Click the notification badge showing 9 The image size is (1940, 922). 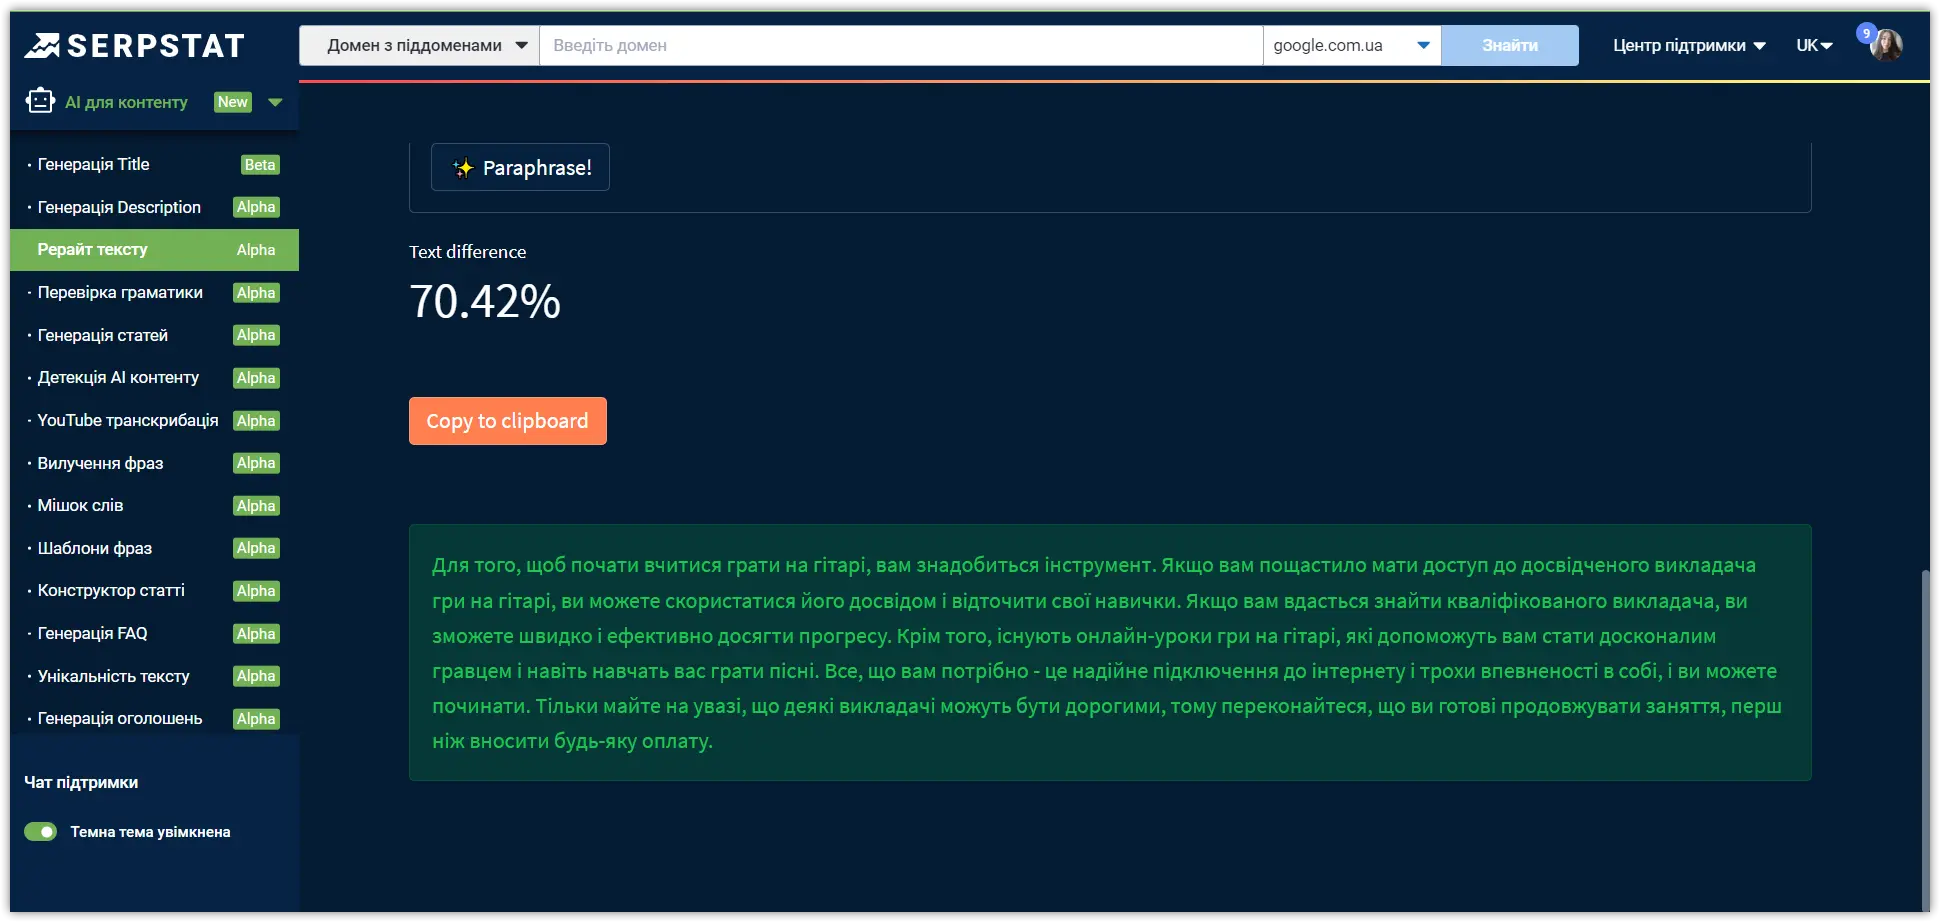coord(1866,33)
